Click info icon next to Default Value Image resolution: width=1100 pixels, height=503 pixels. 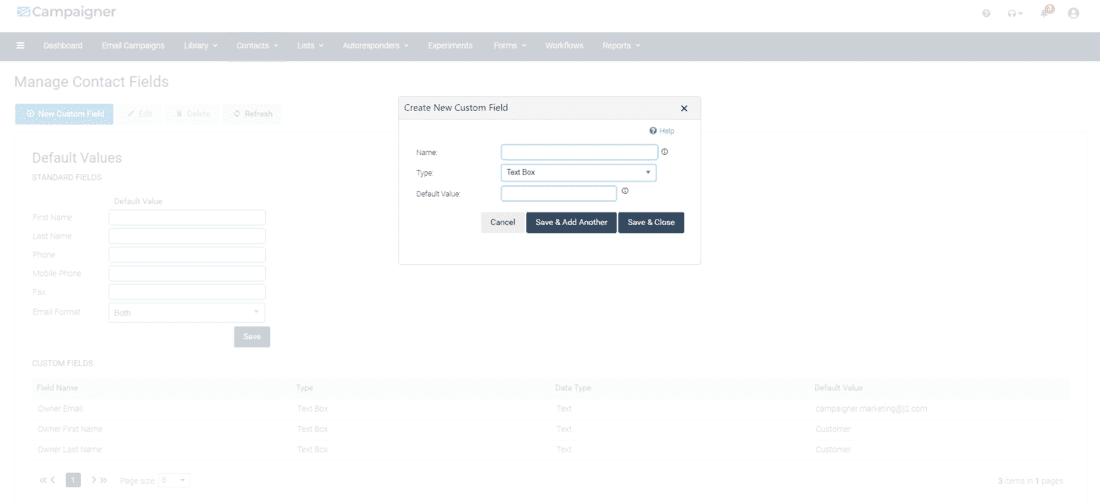[x=625, y=191]
